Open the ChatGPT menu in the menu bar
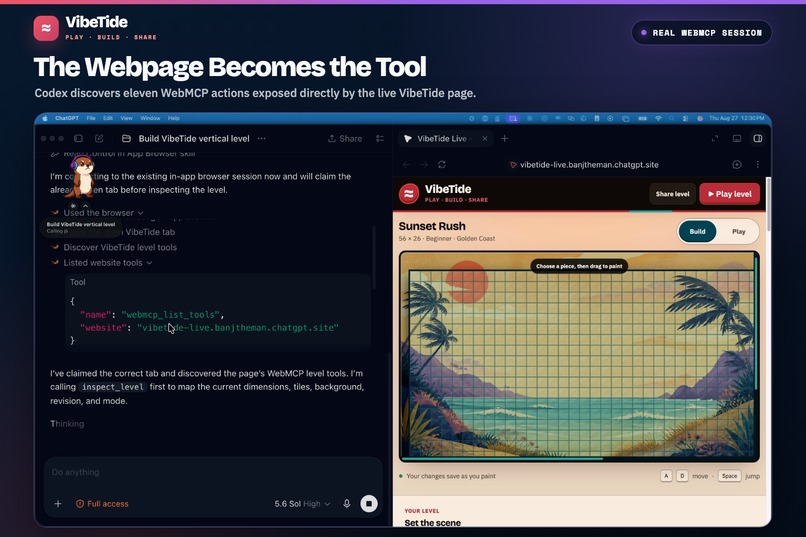The image size is (806, 537). point(67,118)
